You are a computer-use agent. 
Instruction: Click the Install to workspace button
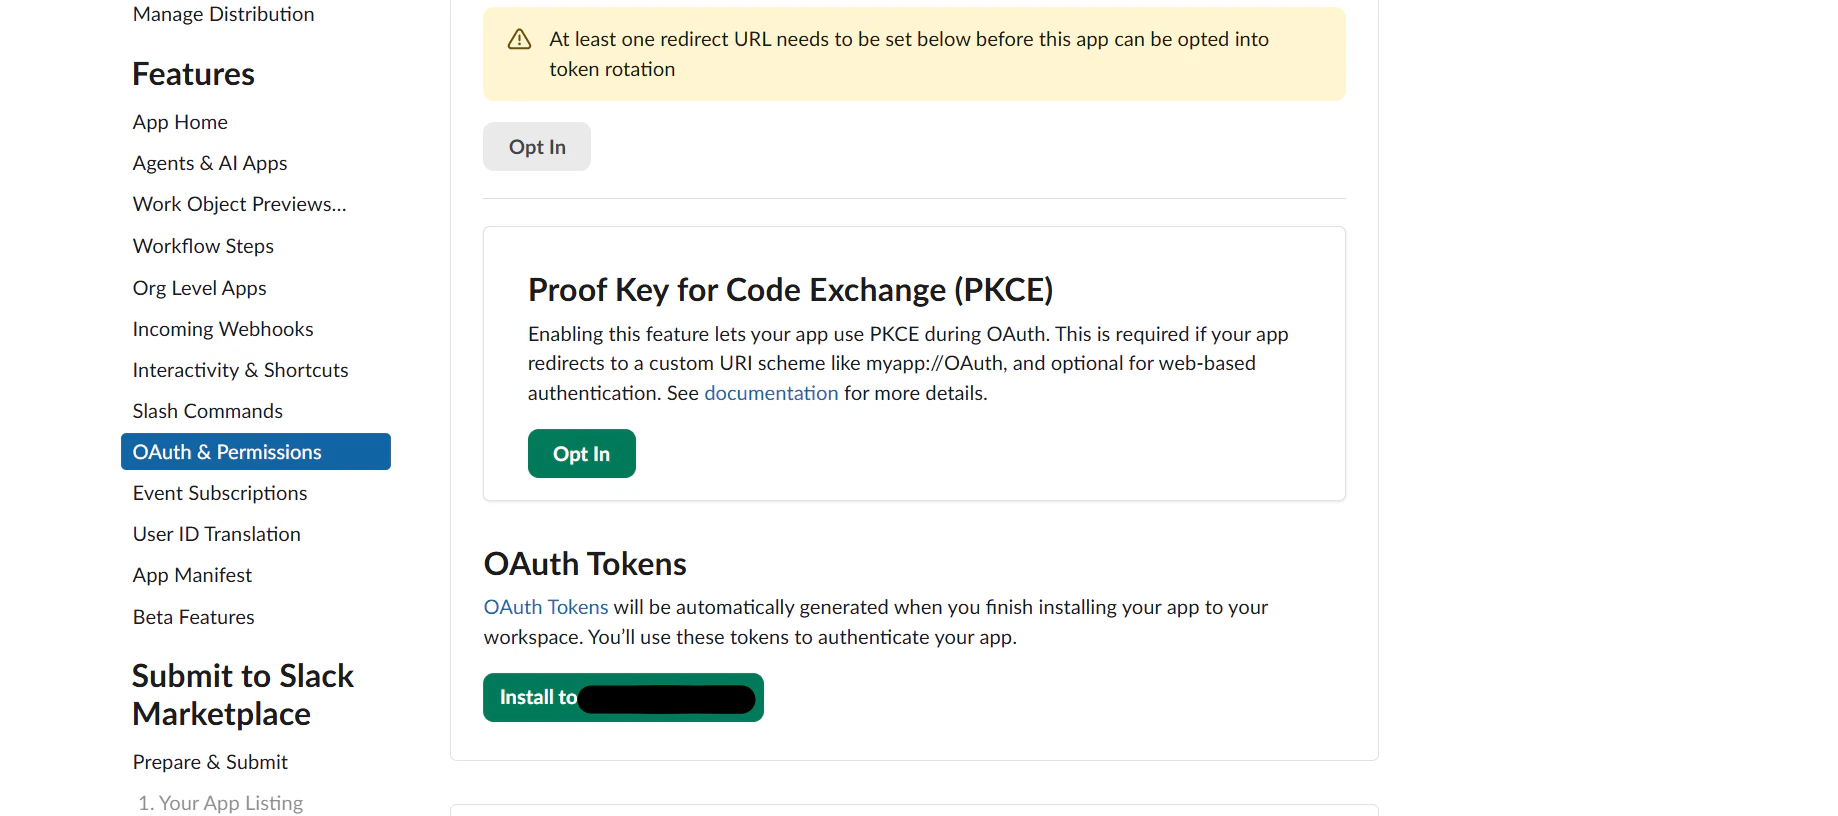(623, 697)
